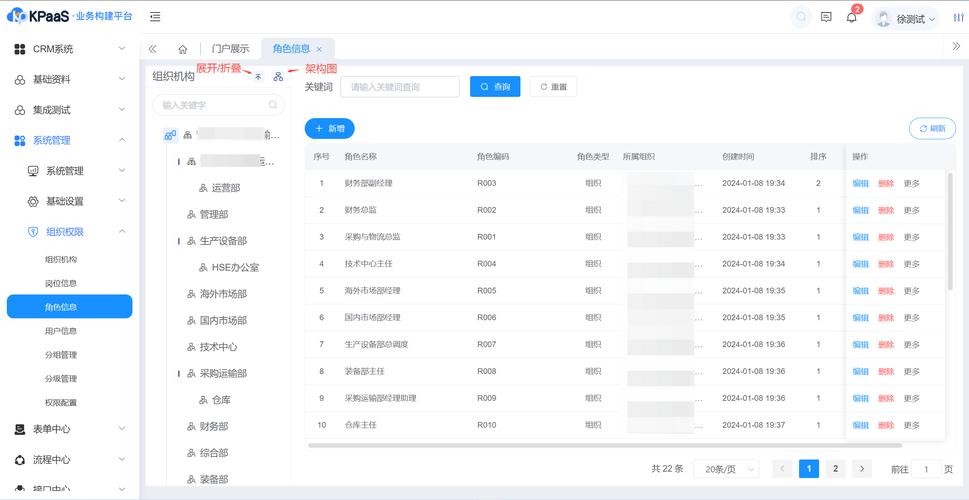Select 运营部 in the org tree
Screen dimensions: 969x500
[x=226, y=188]
